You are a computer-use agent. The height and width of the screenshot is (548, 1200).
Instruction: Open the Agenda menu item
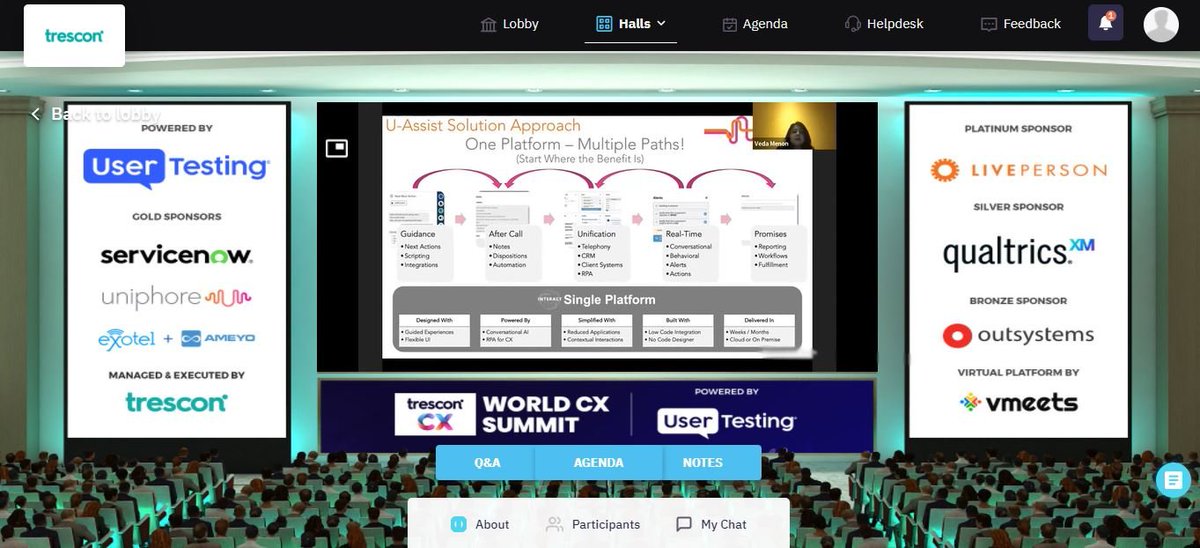click(755, 23)
